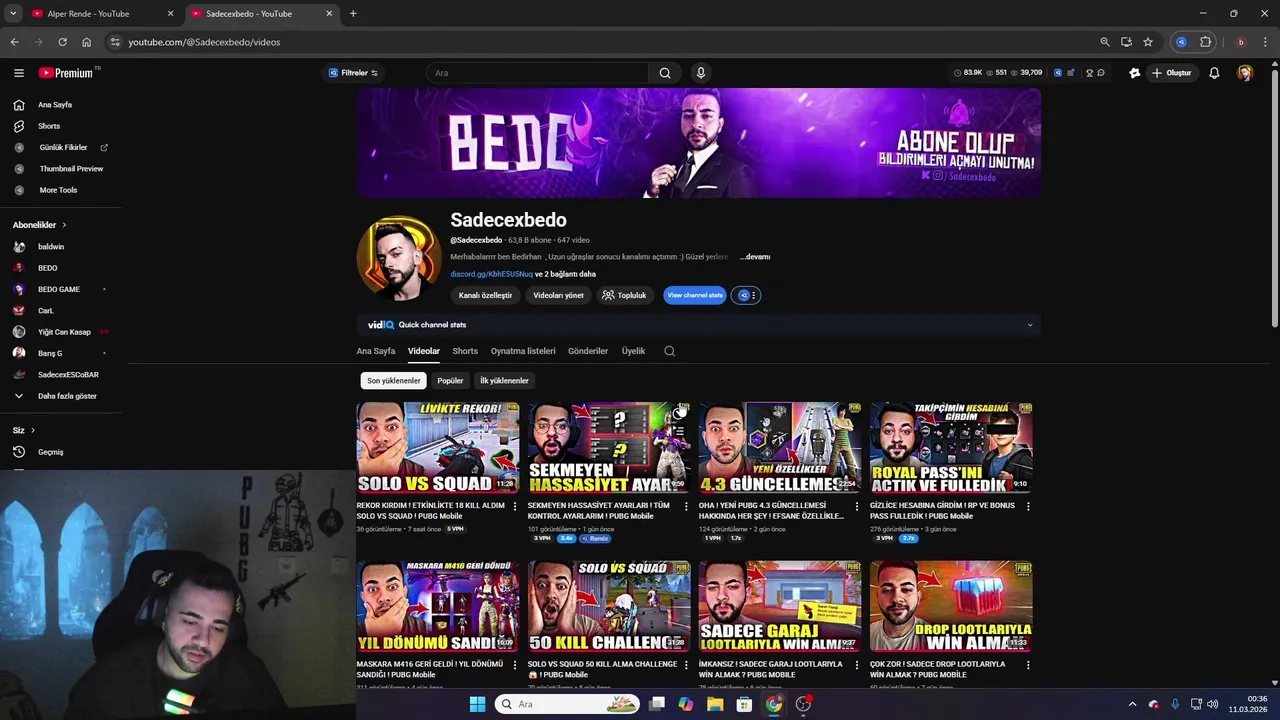
Task: Click the YouTube Premium logo
Action: [x=68, y=73]
